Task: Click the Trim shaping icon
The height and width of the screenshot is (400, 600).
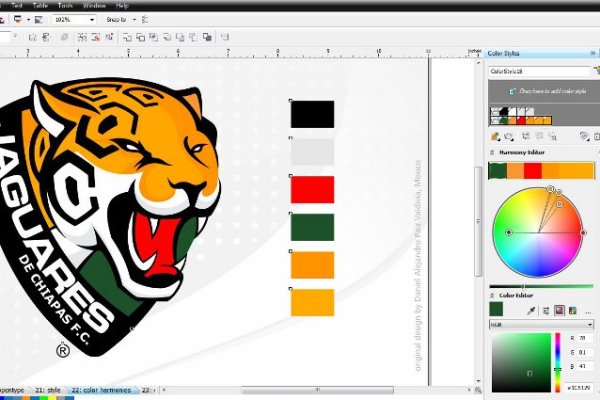Action: click(x=140, y=37)
